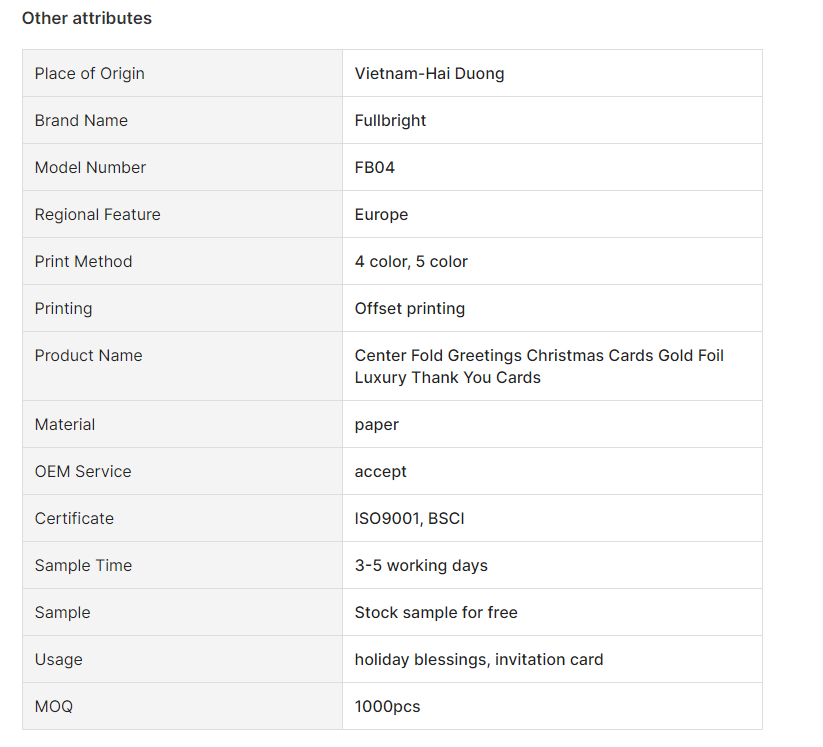
Task: Click the Center Fold Greetings product name text
Action: [539, 366]
